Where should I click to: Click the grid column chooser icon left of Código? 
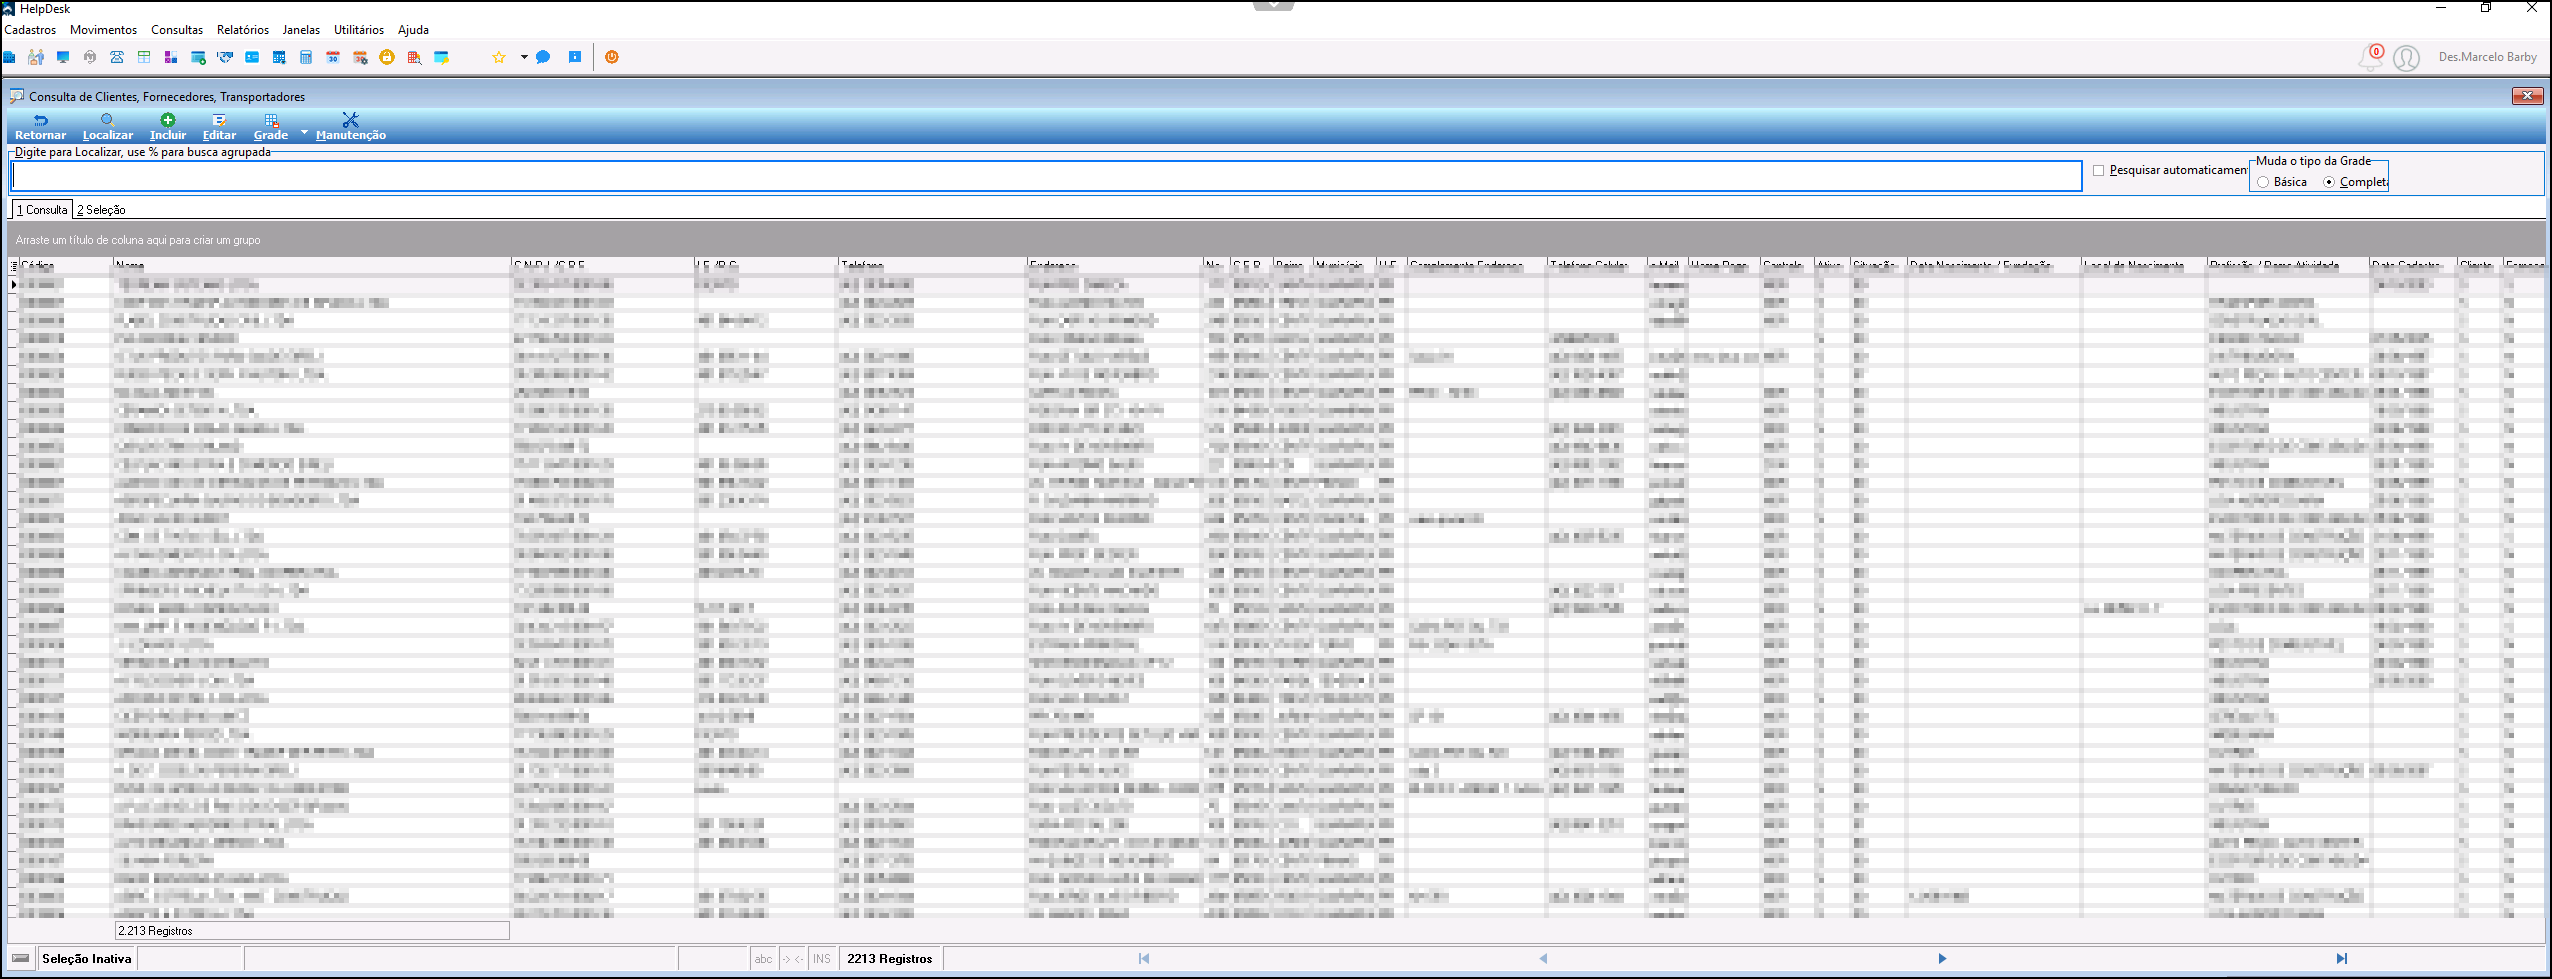click(x=13, y=266)
